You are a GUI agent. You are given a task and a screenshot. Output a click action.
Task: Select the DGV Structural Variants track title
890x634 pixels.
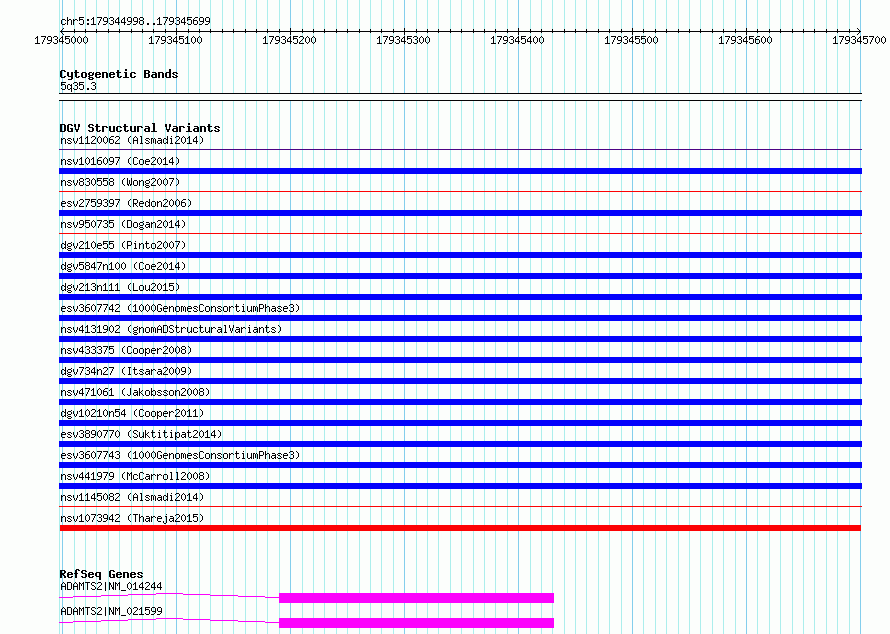[x=140, y=128]
